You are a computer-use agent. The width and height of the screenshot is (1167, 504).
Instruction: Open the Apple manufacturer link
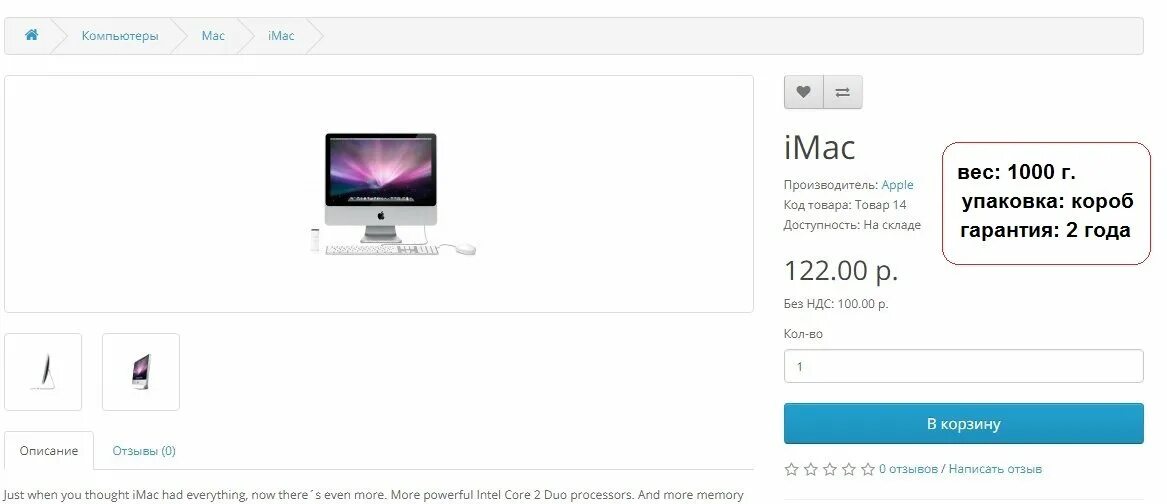pyautogui.click(x=897, y=185)
